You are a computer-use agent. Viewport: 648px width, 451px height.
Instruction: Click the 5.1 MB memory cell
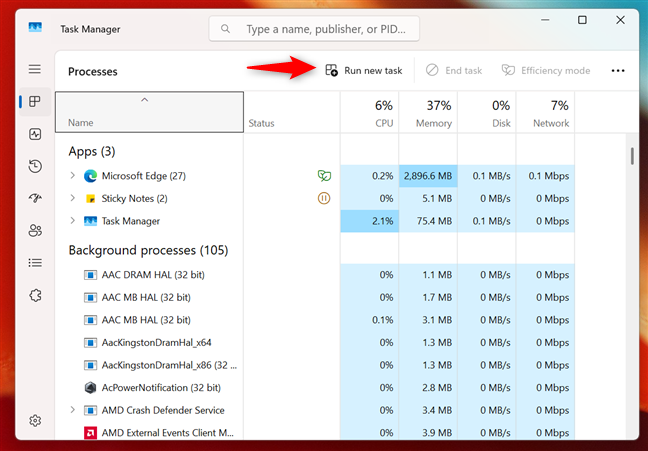pyautogui.click(x=428, y=198)
